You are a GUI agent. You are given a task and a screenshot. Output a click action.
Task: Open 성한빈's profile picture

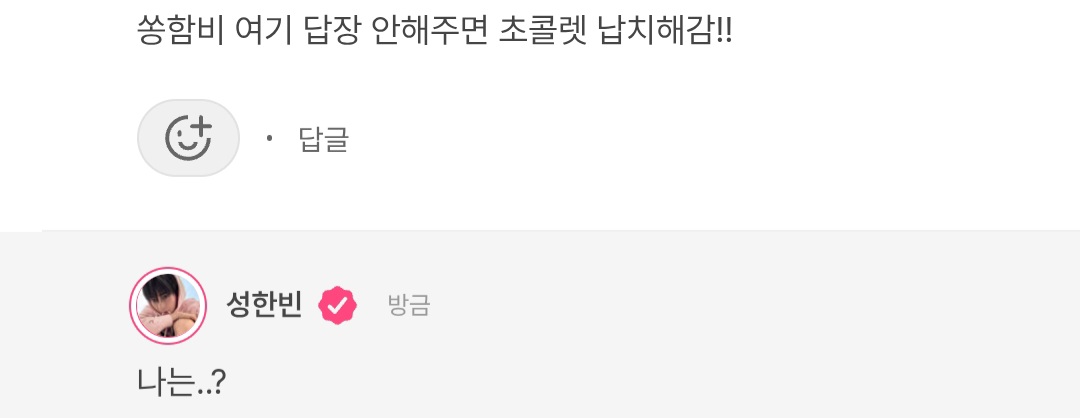click(x=168, y=305)
